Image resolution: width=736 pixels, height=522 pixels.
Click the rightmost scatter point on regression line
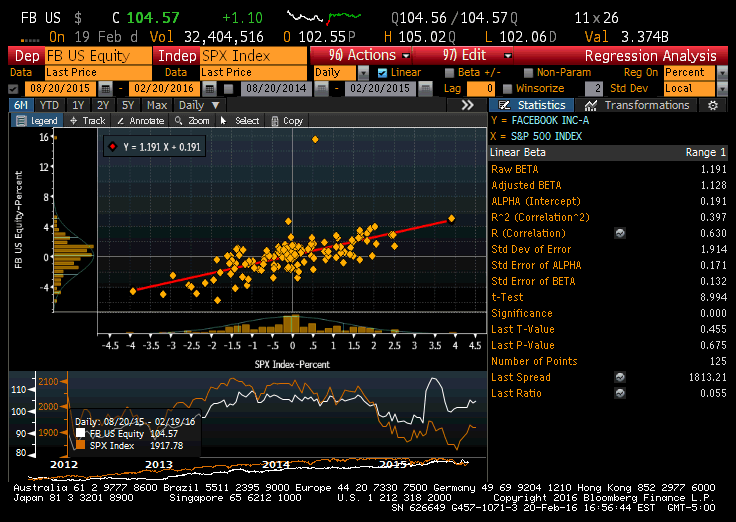pyautogui.click(x=451, y=218)
